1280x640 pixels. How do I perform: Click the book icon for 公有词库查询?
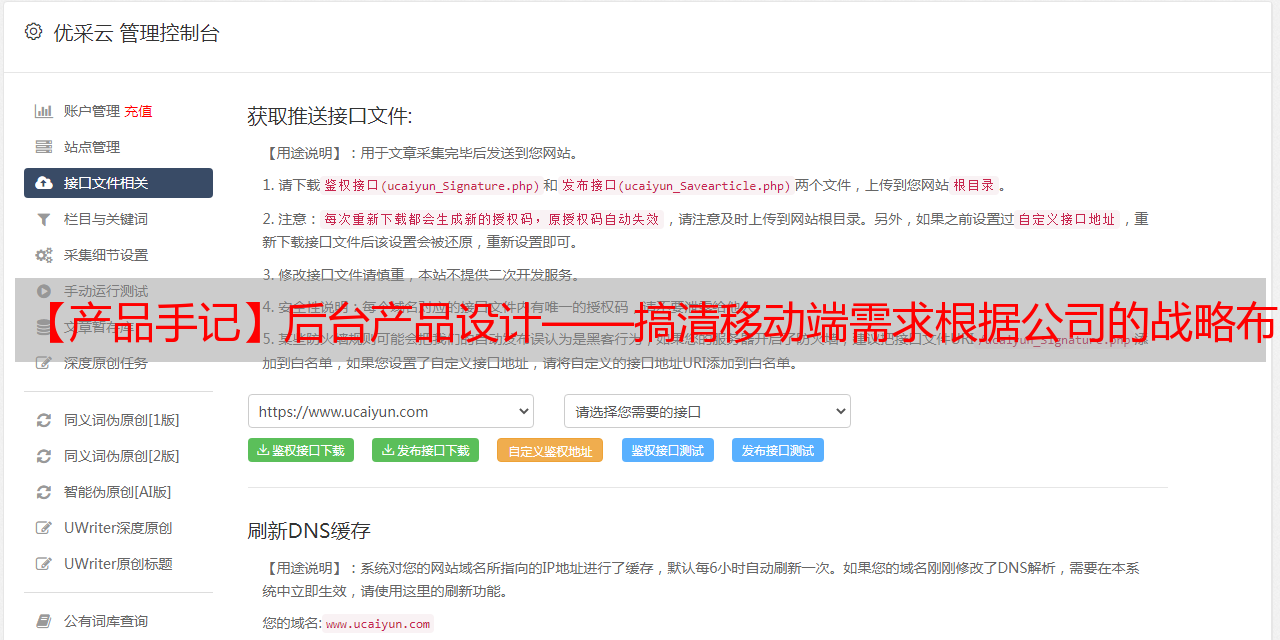[44, 621]
